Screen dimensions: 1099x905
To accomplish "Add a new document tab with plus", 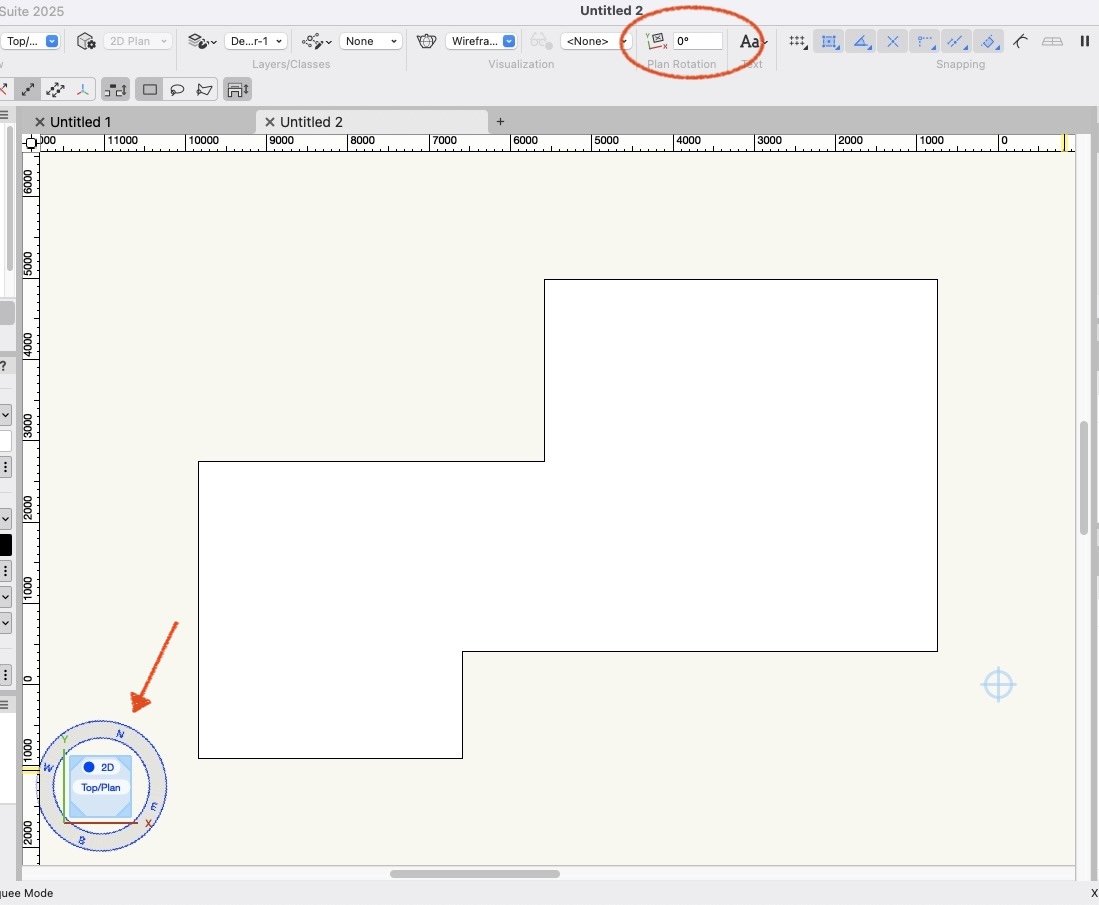I will (x=501, y=122).
